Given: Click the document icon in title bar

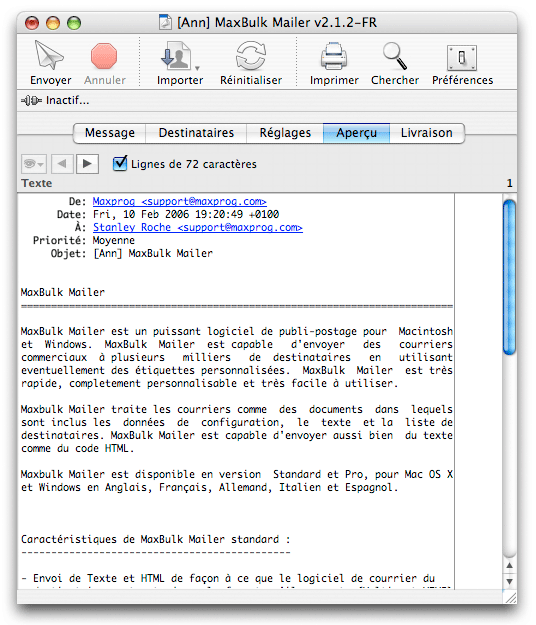Looking at the screenshot, I should (165, 22).
